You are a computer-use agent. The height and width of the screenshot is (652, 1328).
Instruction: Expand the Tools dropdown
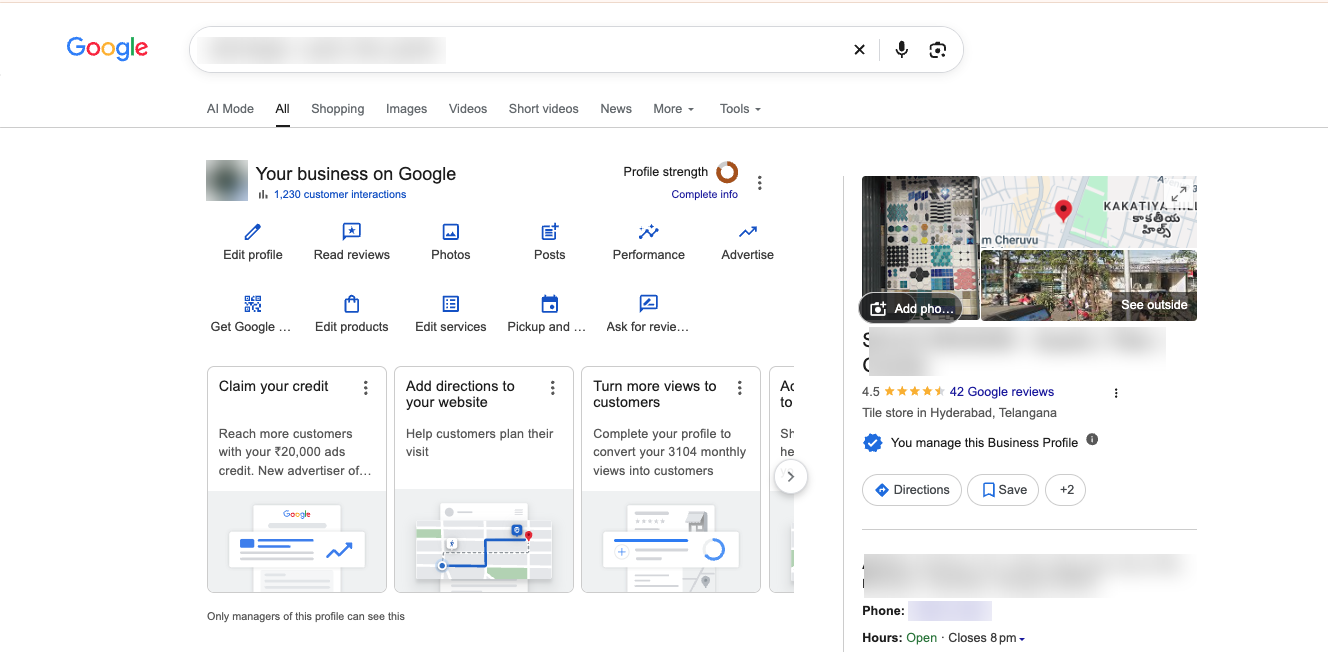click(740, 109)
